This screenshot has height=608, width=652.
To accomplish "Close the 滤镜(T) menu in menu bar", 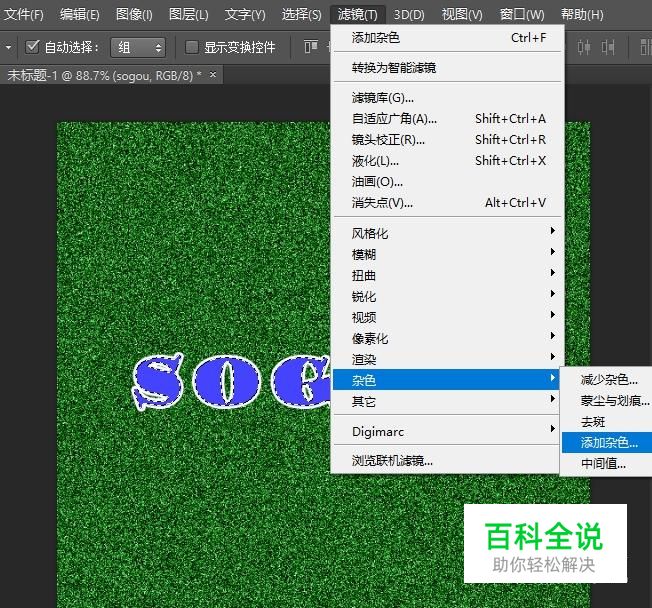I will (x=358, y=15).
